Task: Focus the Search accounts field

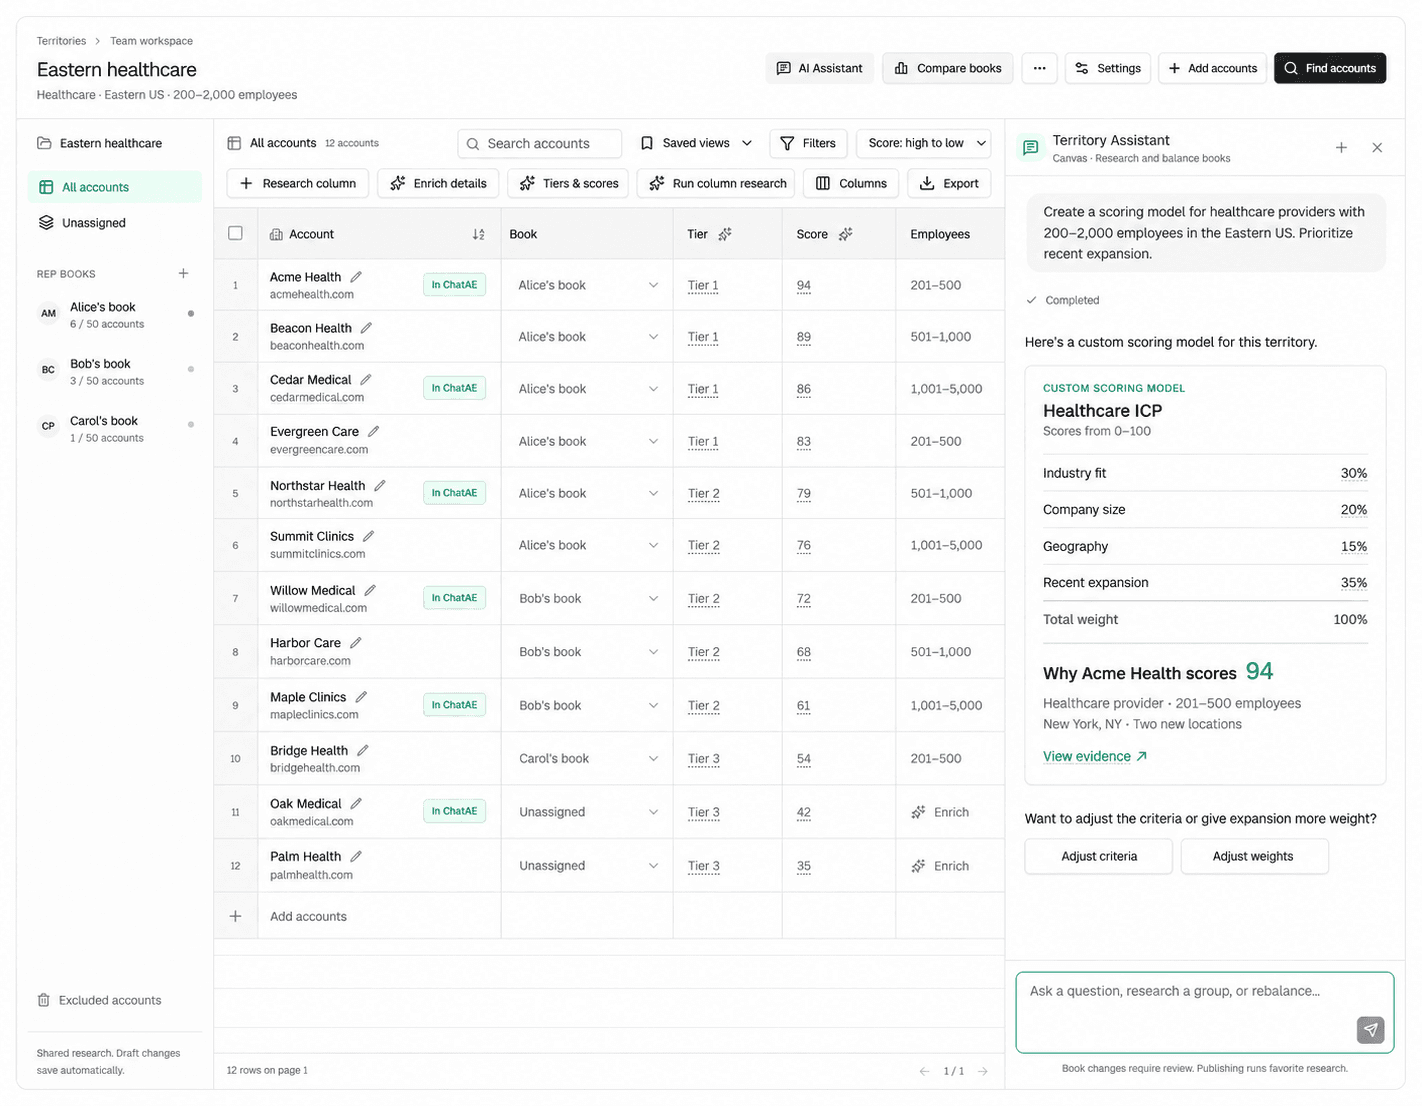Action: tap(539, 143)
